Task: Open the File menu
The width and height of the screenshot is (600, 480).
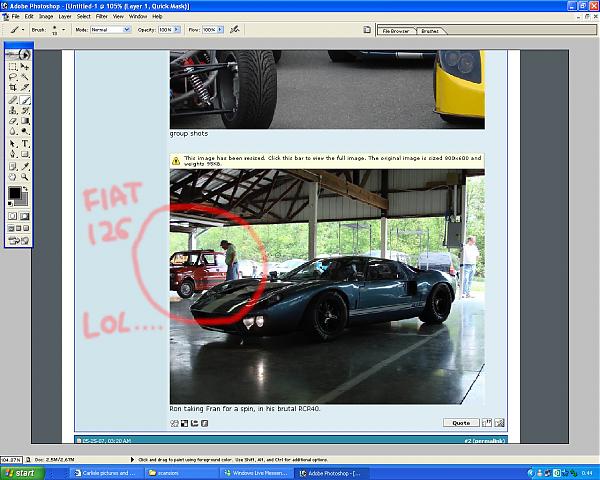Action: 15,16
